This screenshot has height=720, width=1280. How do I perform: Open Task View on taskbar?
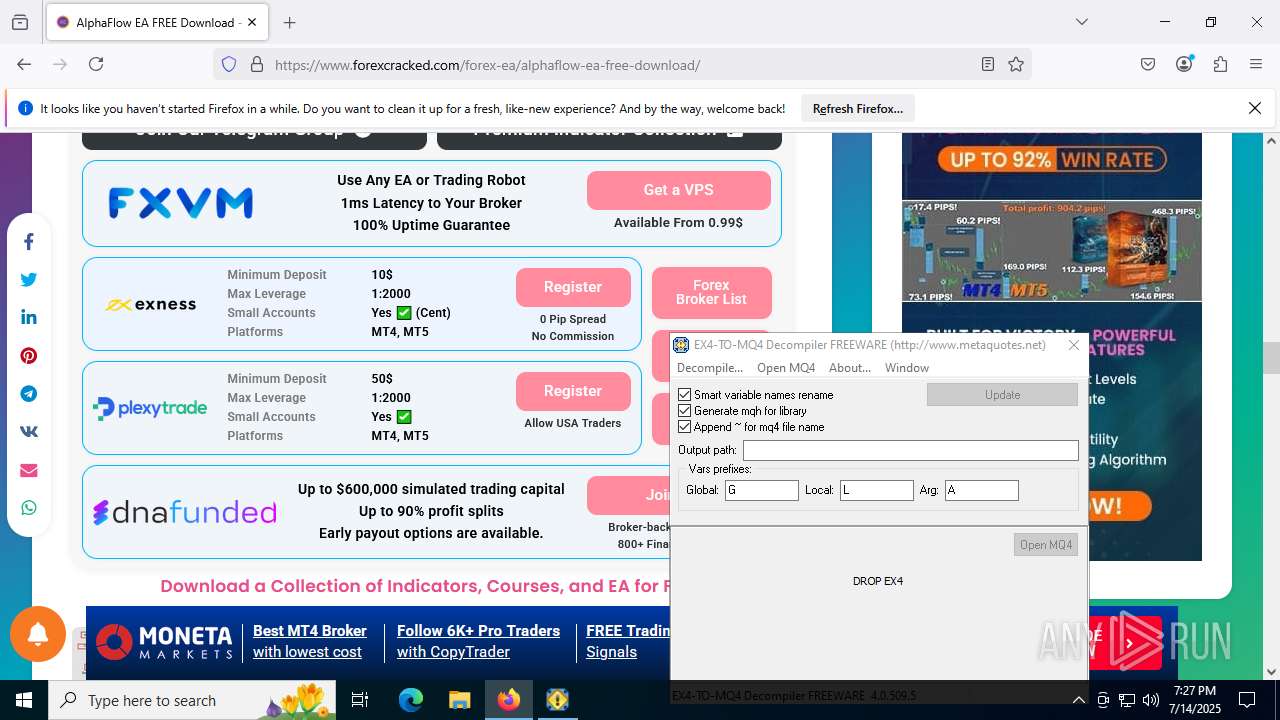point(361,700)
